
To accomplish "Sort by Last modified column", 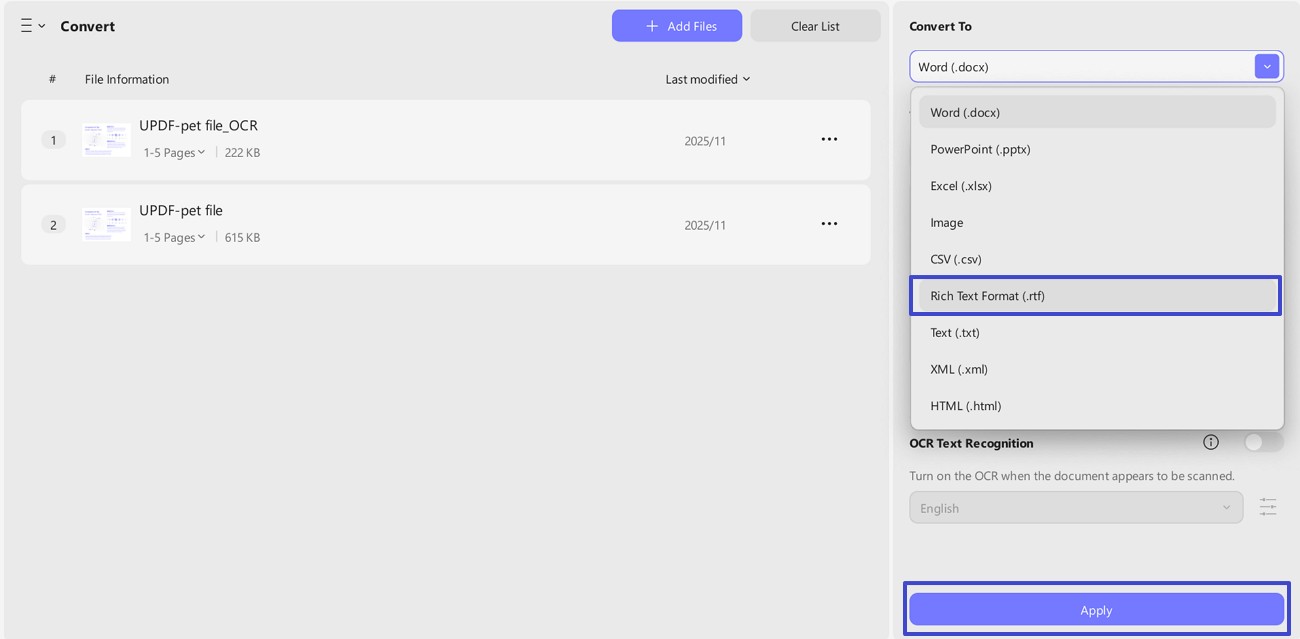I will click(x=708, y=79).
